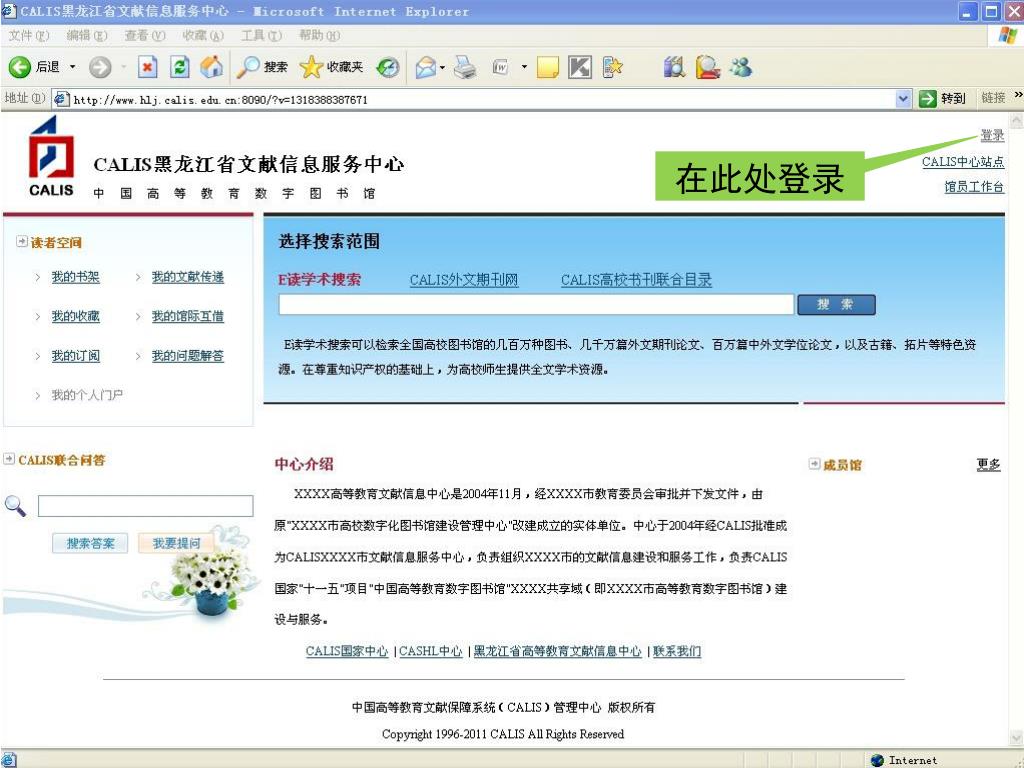Viewport: 1024px width, 768px height.
Task: Click the Internet zone globe in status bar
Action: pos(877,760)
